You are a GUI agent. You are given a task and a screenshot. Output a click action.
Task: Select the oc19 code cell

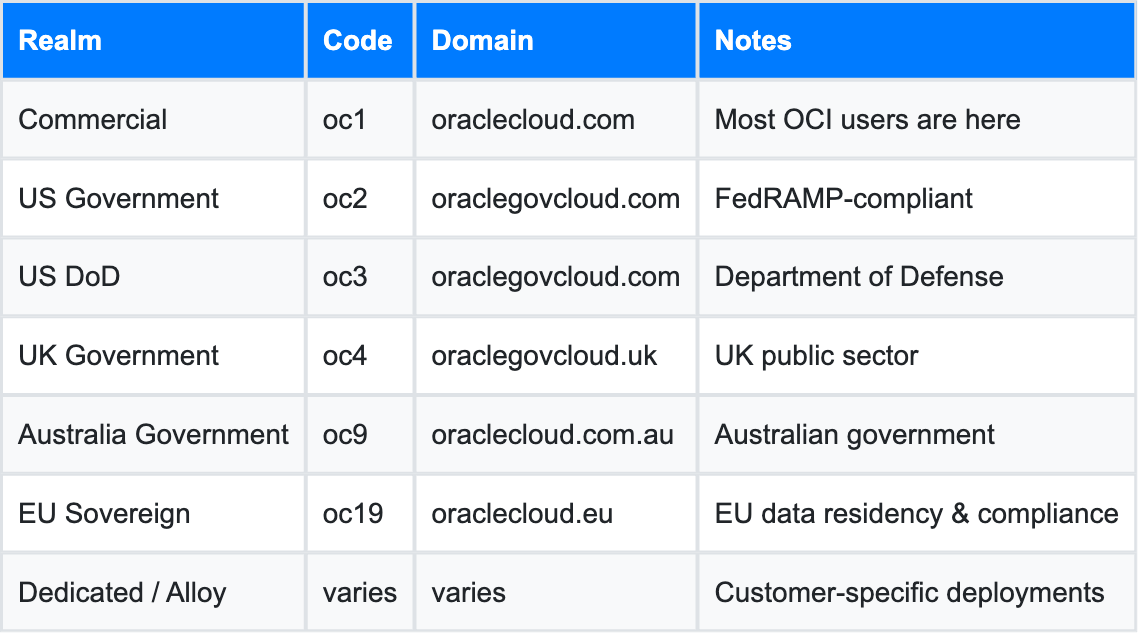click(361, 514)
